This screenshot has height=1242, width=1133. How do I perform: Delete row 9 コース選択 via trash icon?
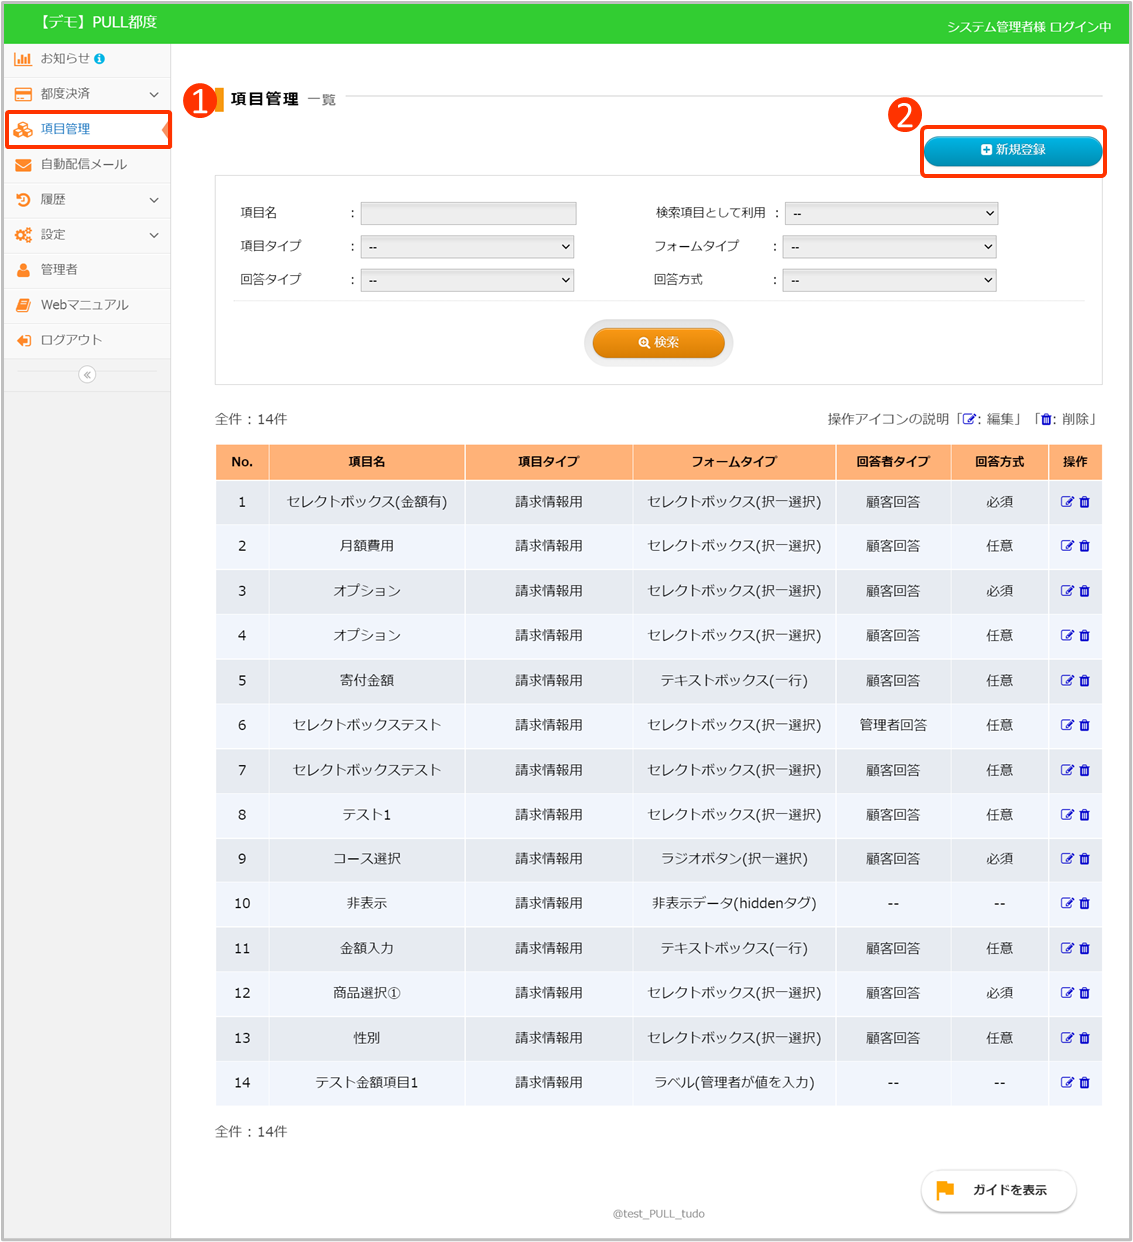(x=1085, y=859)
